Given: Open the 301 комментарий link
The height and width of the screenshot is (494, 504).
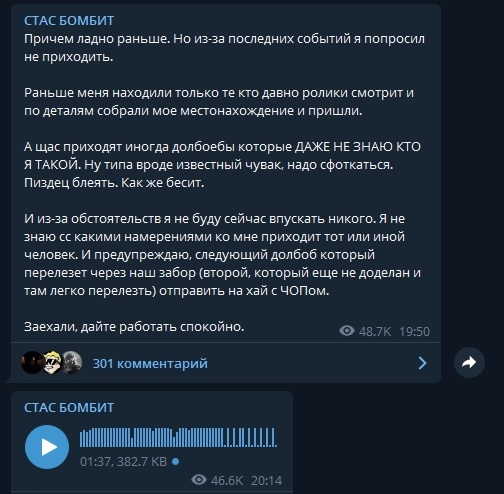Looking at the screenshot, I should tap(150, 363).
